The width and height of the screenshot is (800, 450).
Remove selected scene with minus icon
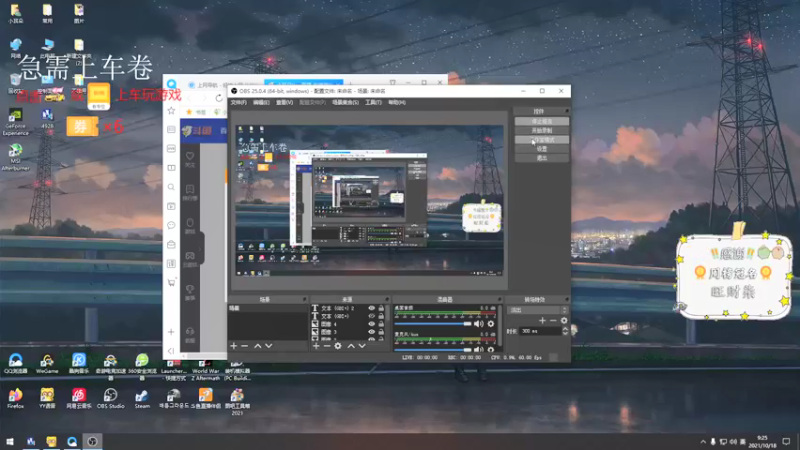pyautogui.click(x=245, y=346)
